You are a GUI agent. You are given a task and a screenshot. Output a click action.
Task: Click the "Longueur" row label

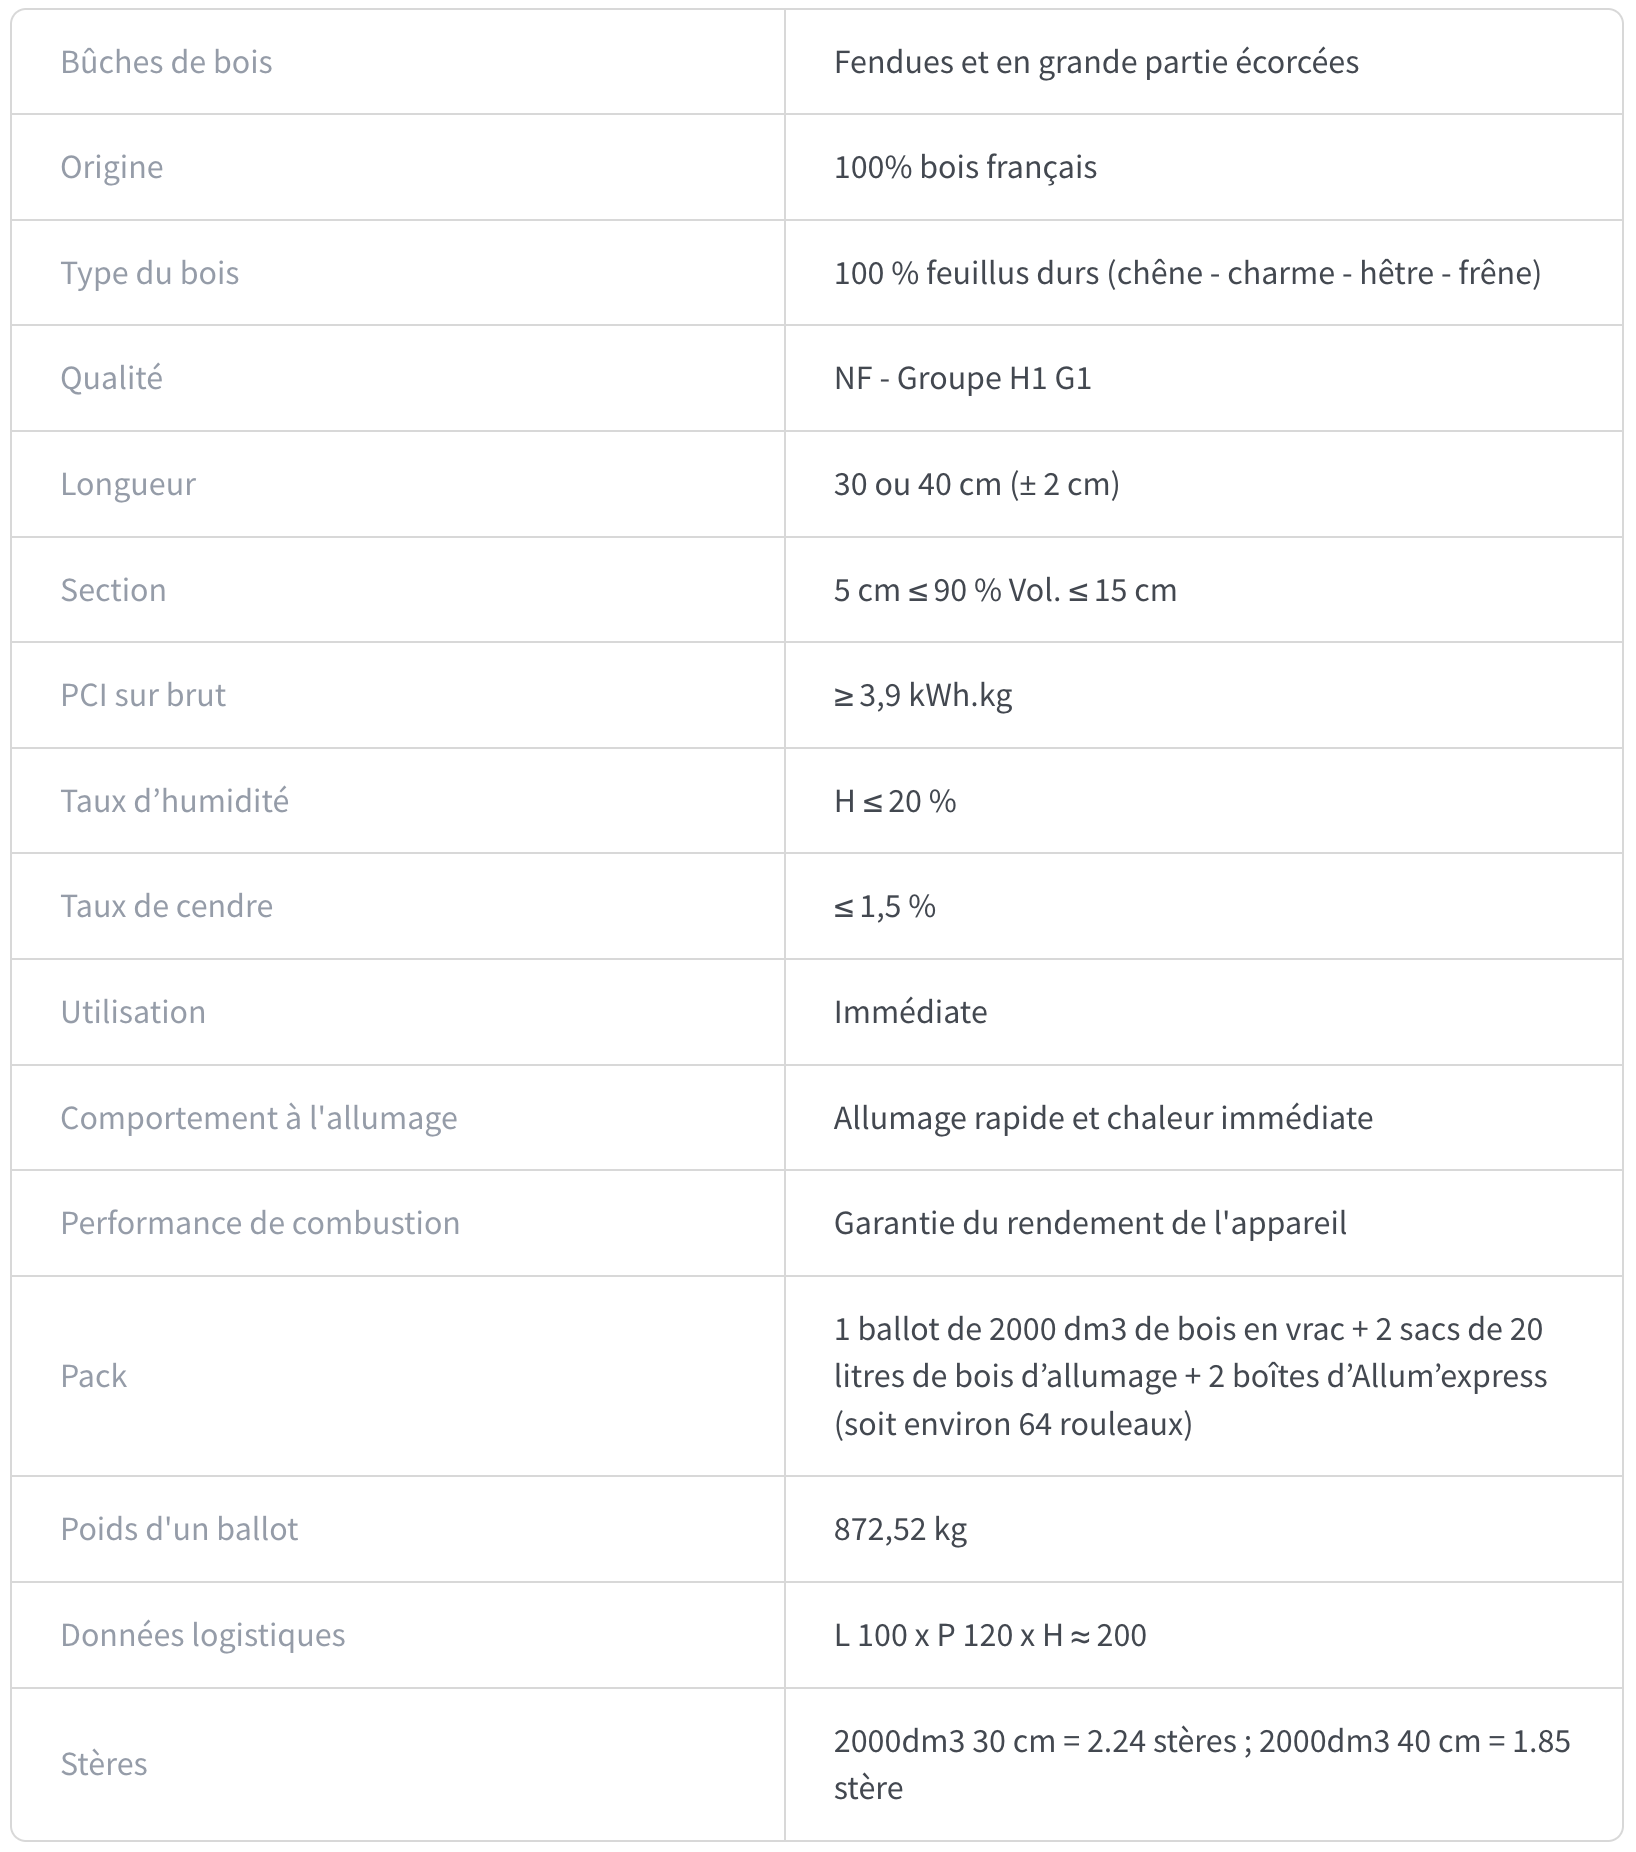coord(128,484)
